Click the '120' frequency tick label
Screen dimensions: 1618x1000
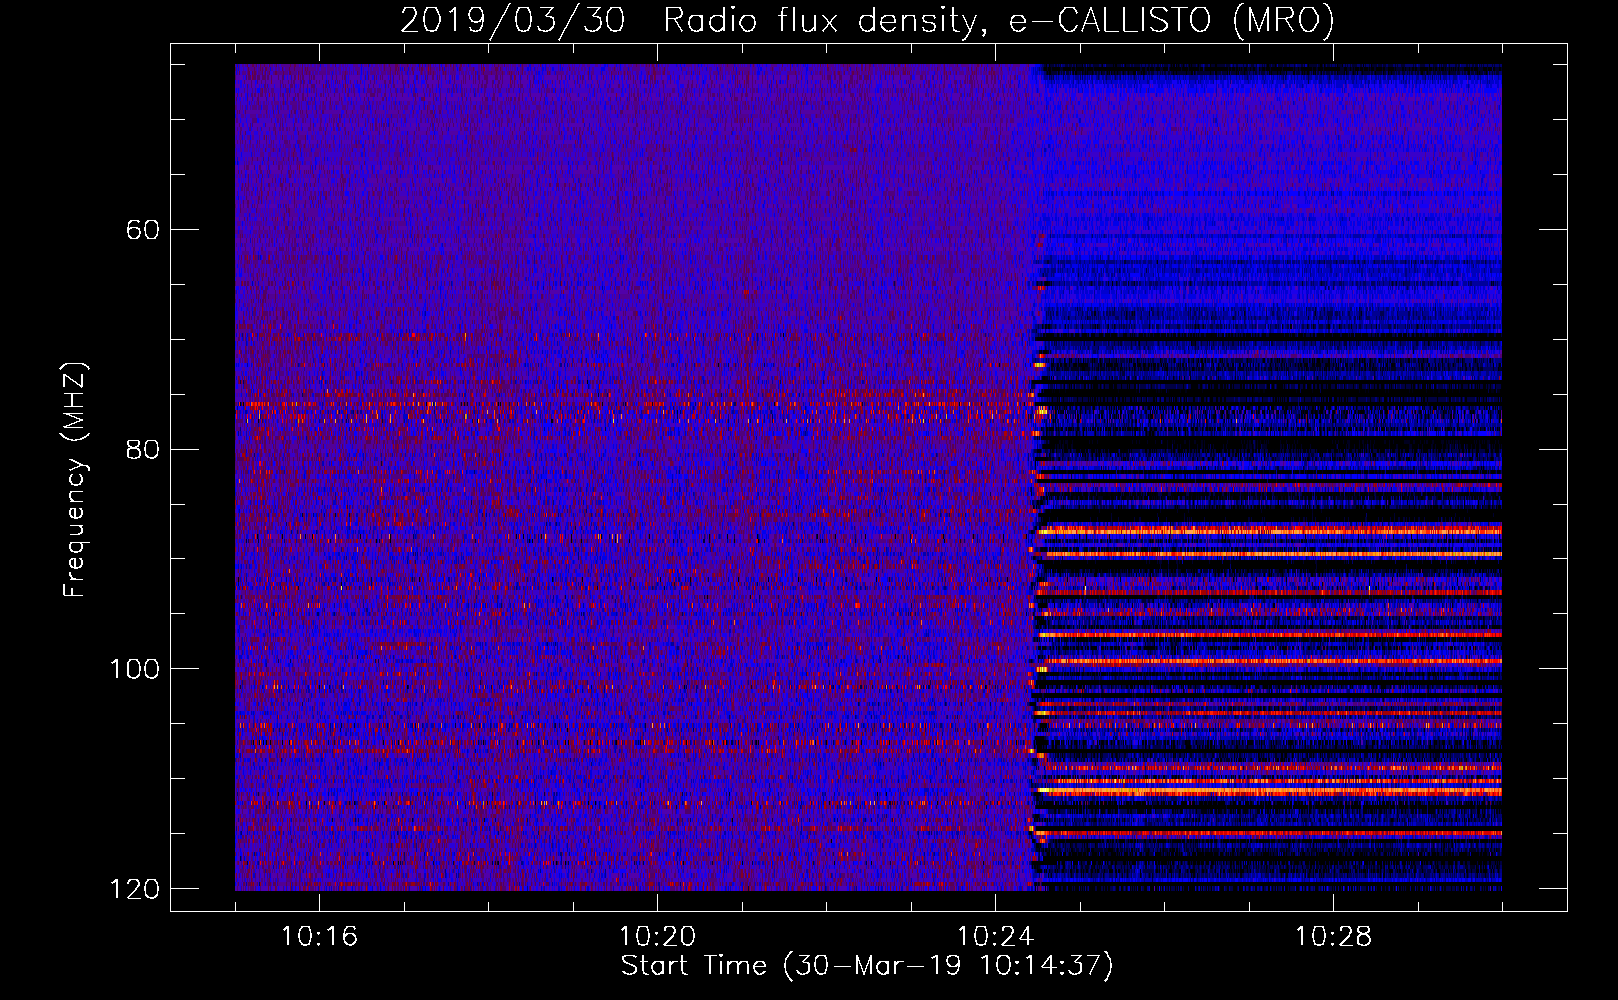[134, 889]
